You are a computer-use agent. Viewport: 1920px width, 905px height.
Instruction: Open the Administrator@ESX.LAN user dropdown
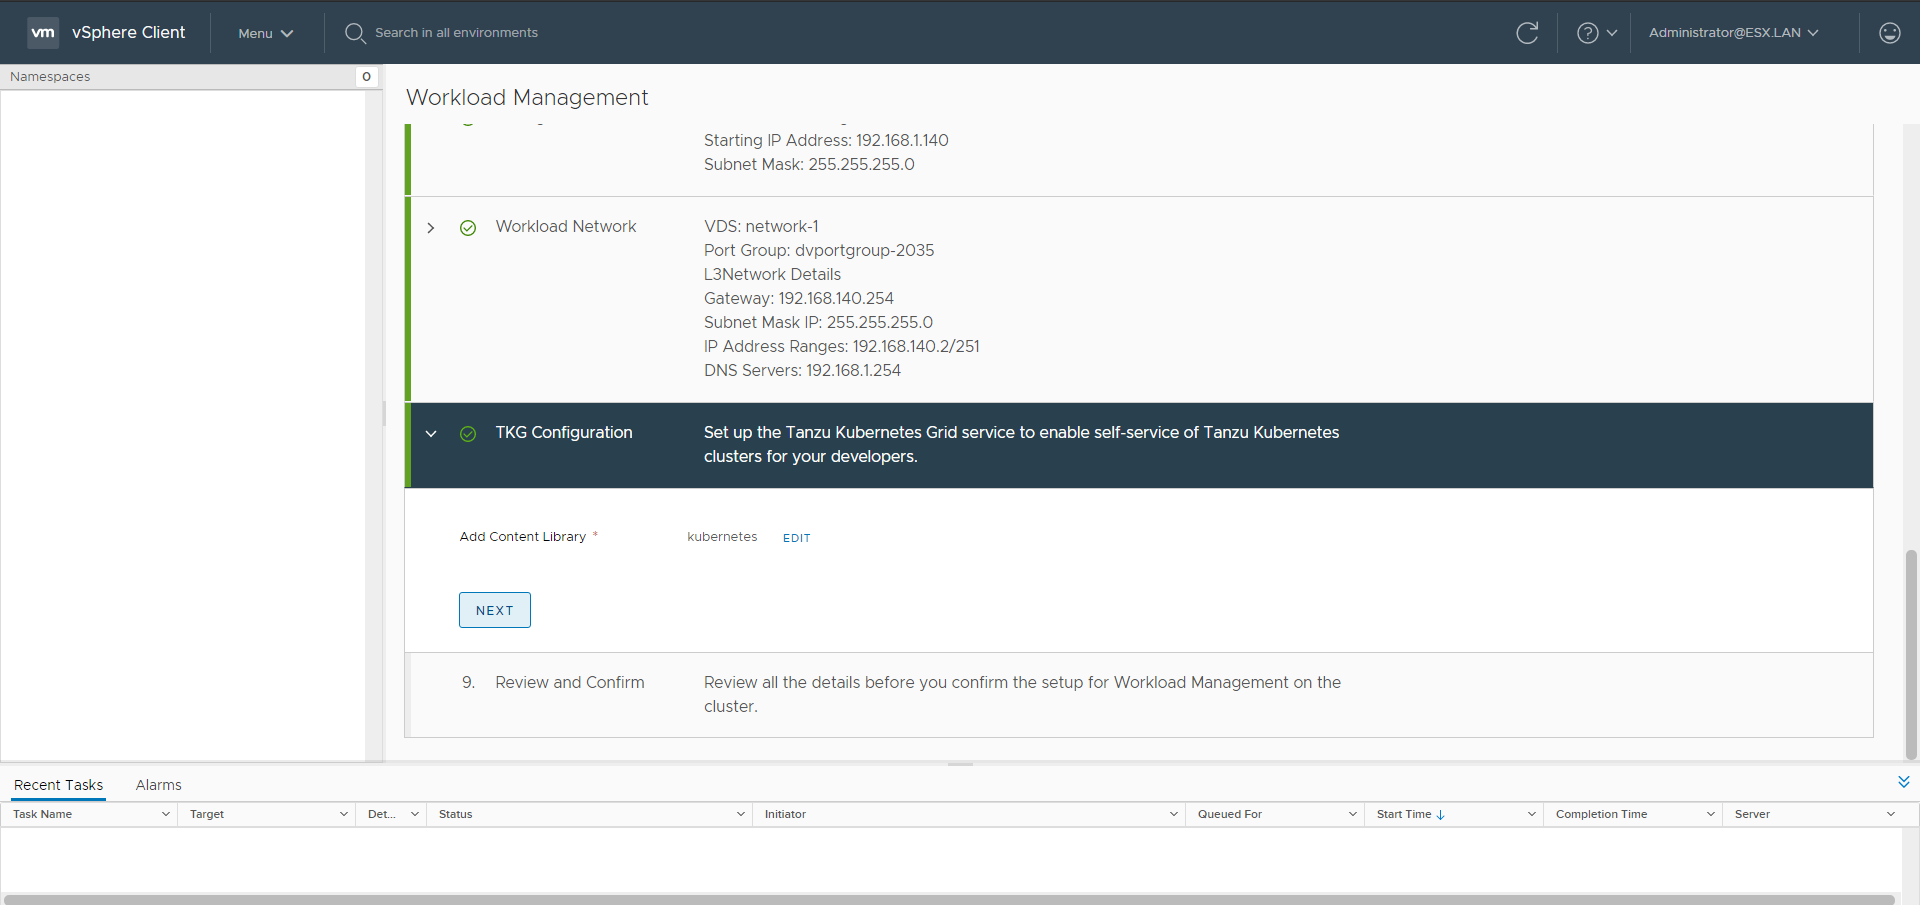(x=1733, y=33)
